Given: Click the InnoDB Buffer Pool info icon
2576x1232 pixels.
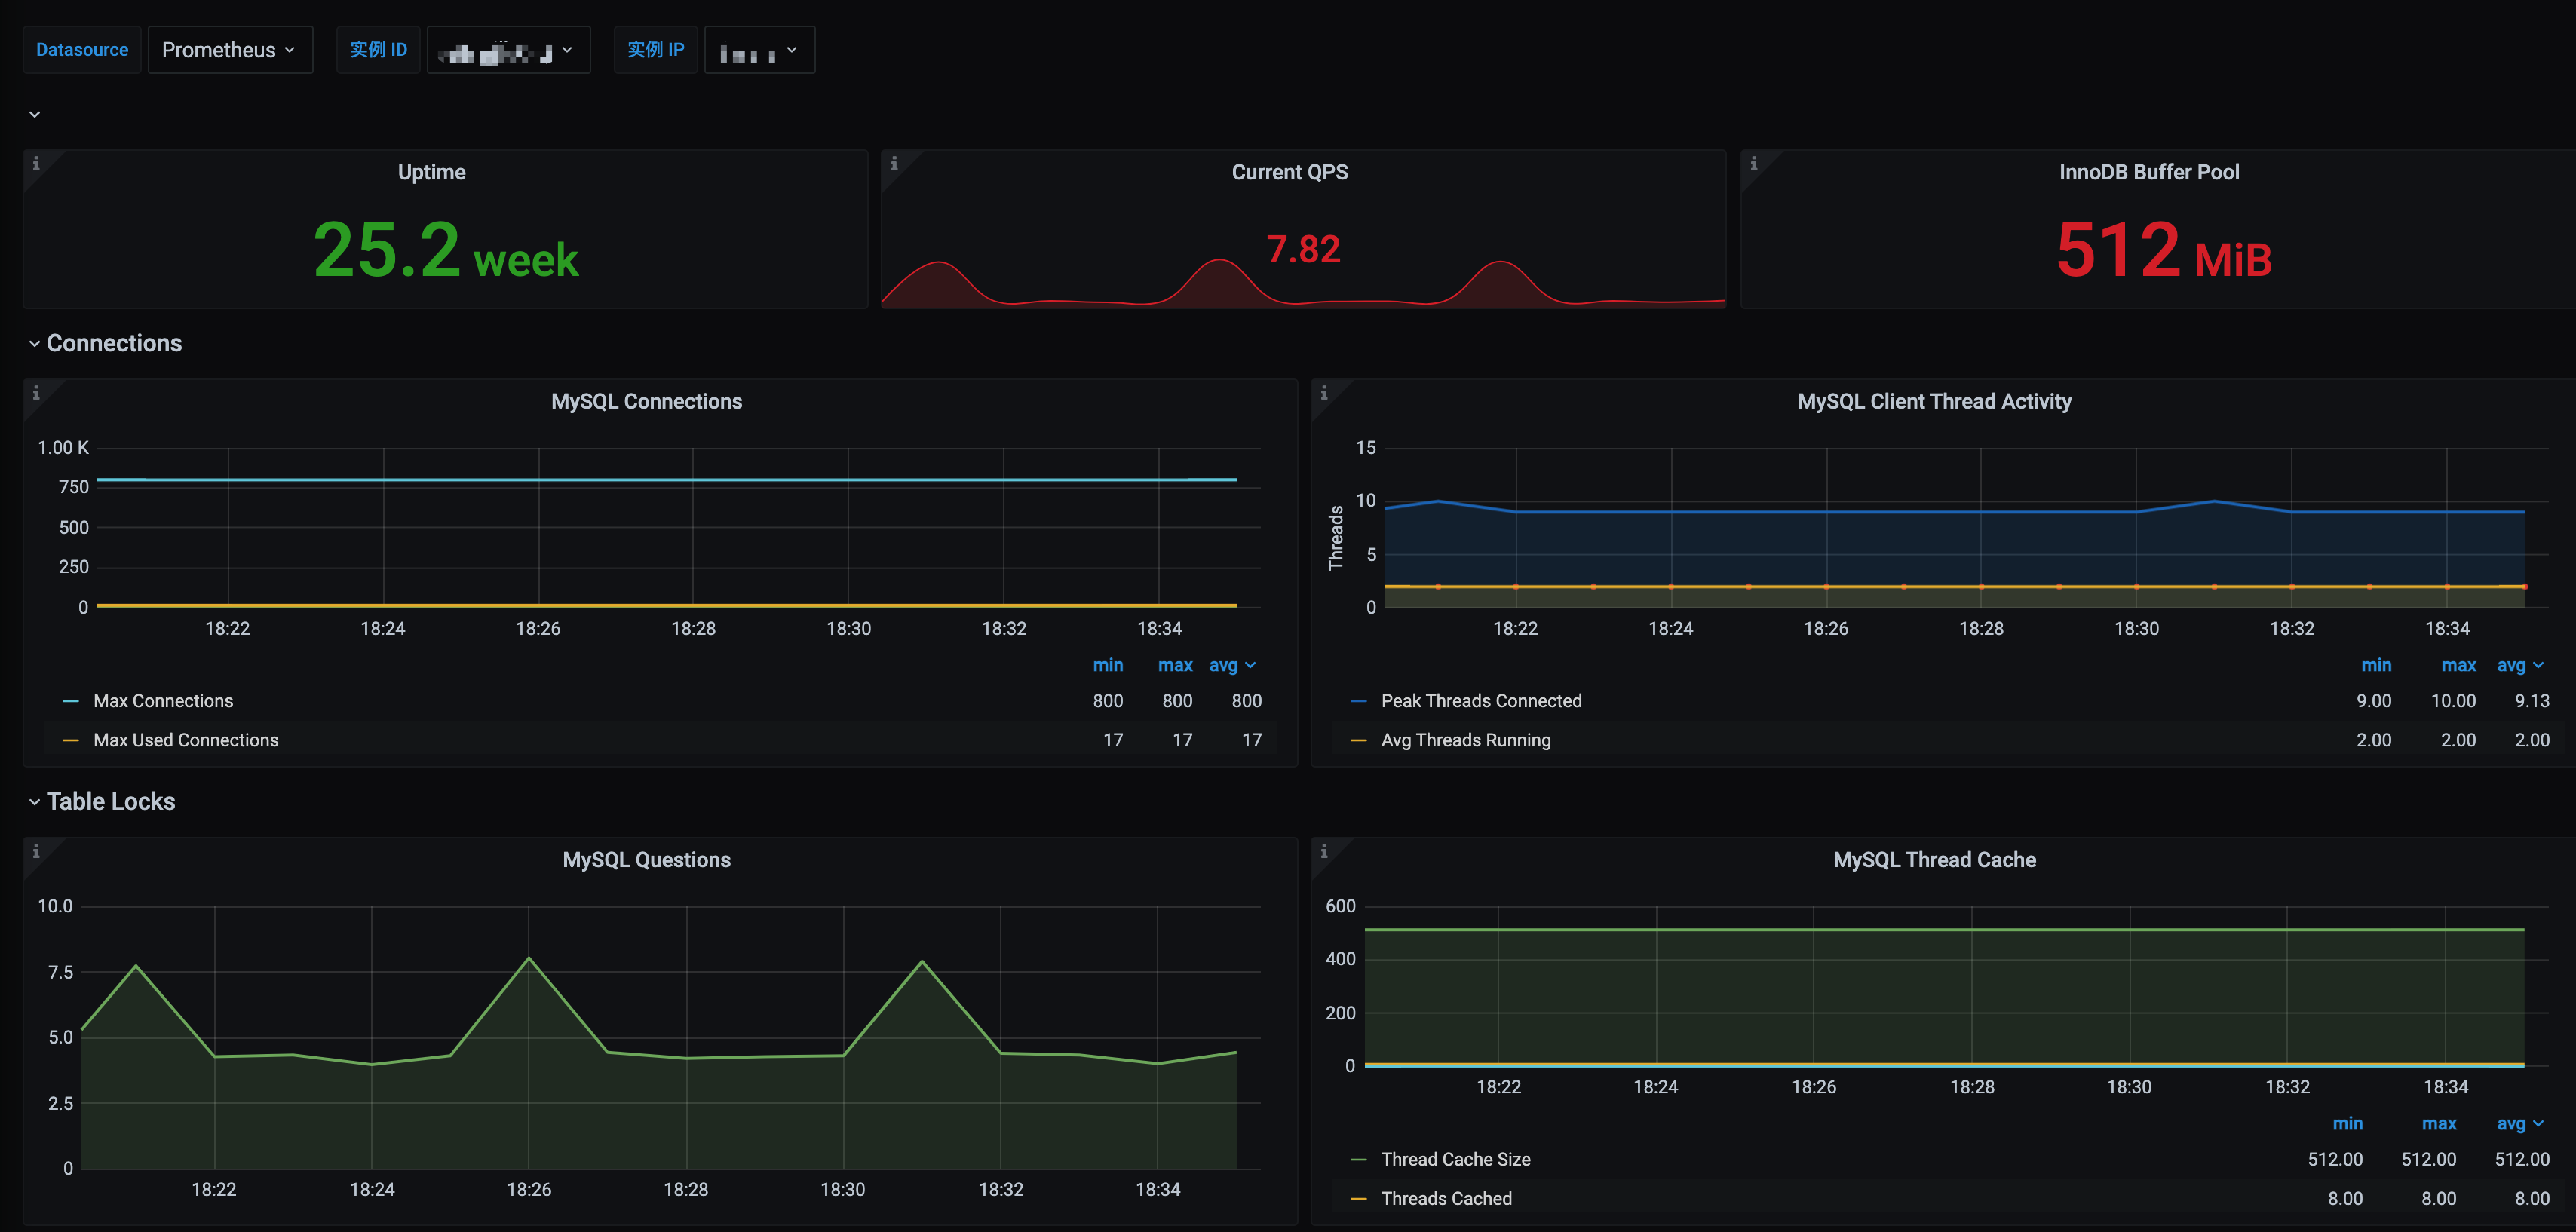Looking at the screenshot, I should pyautogui.click(x=1753, y=164).
